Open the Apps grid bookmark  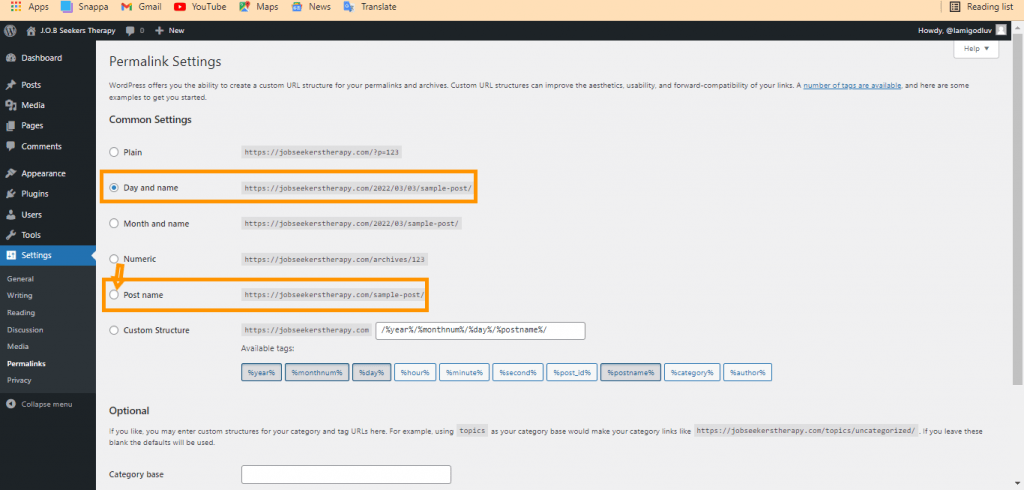(x=30, y=7)
